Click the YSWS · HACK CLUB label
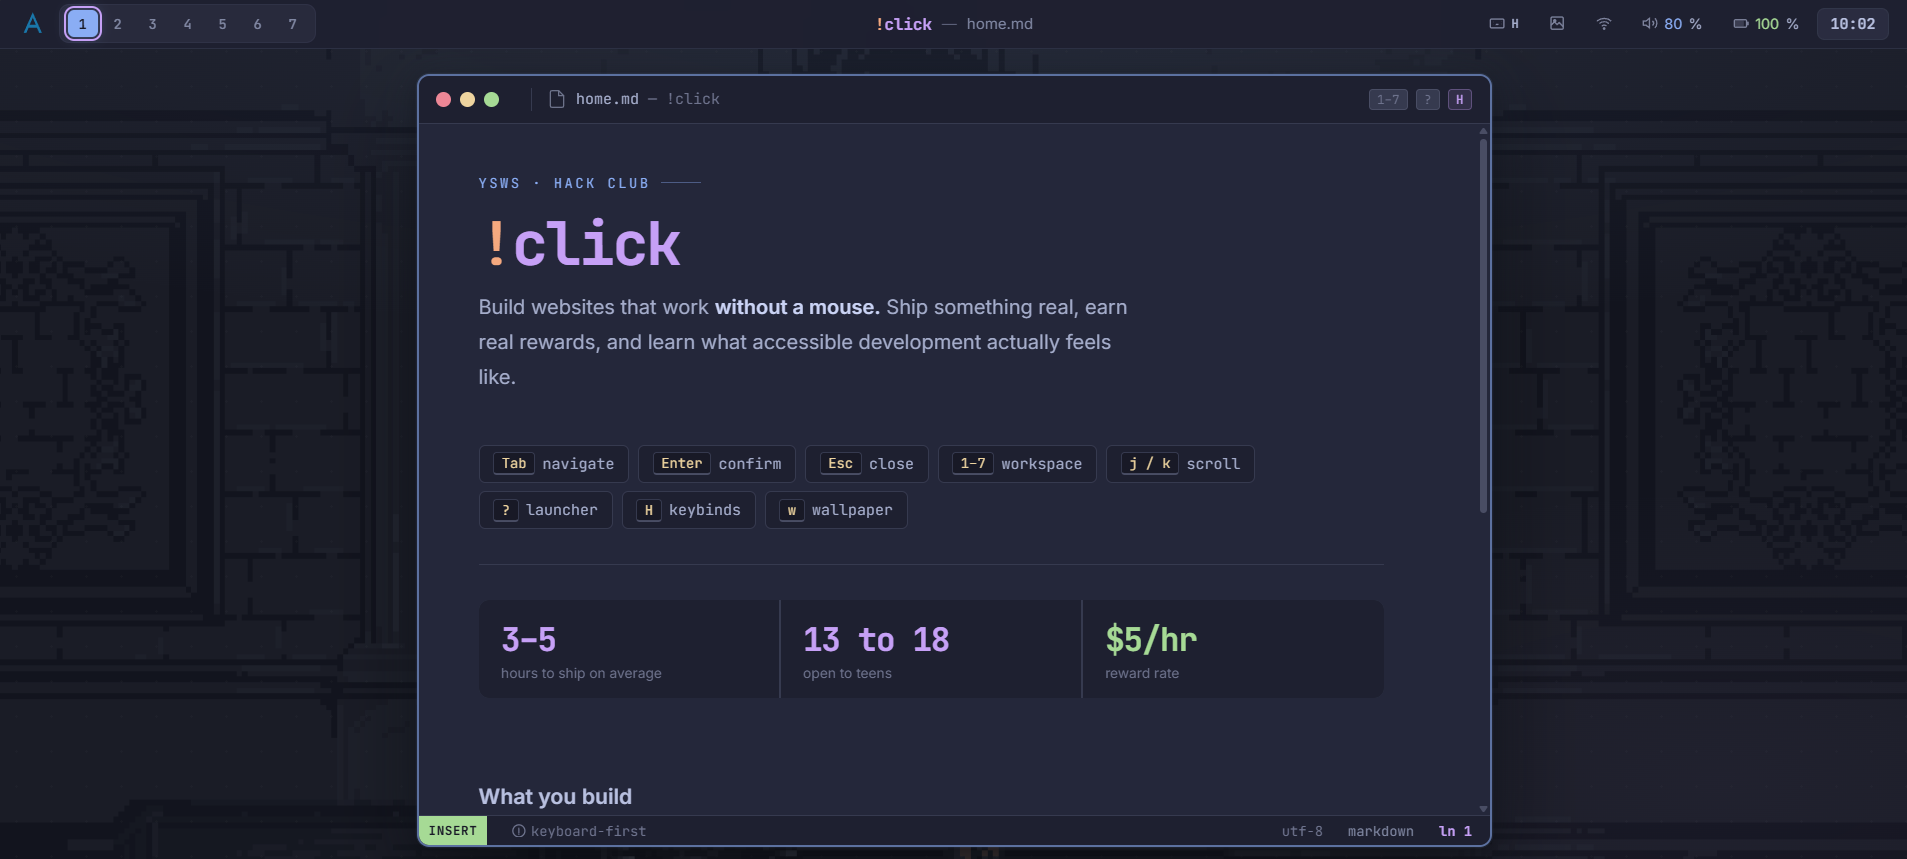1907x859 pixels. click(564, 183)
